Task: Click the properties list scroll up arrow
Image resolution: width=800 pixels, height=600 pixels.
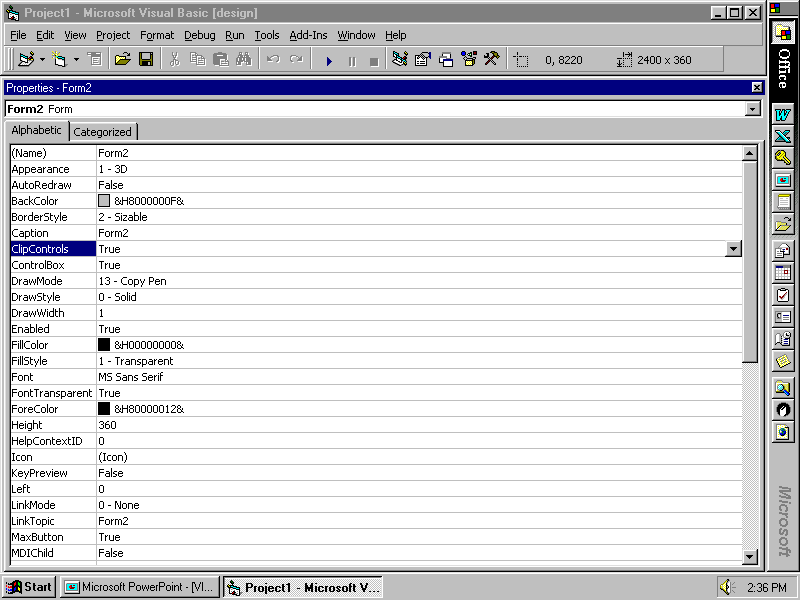Action: (749, 153)
